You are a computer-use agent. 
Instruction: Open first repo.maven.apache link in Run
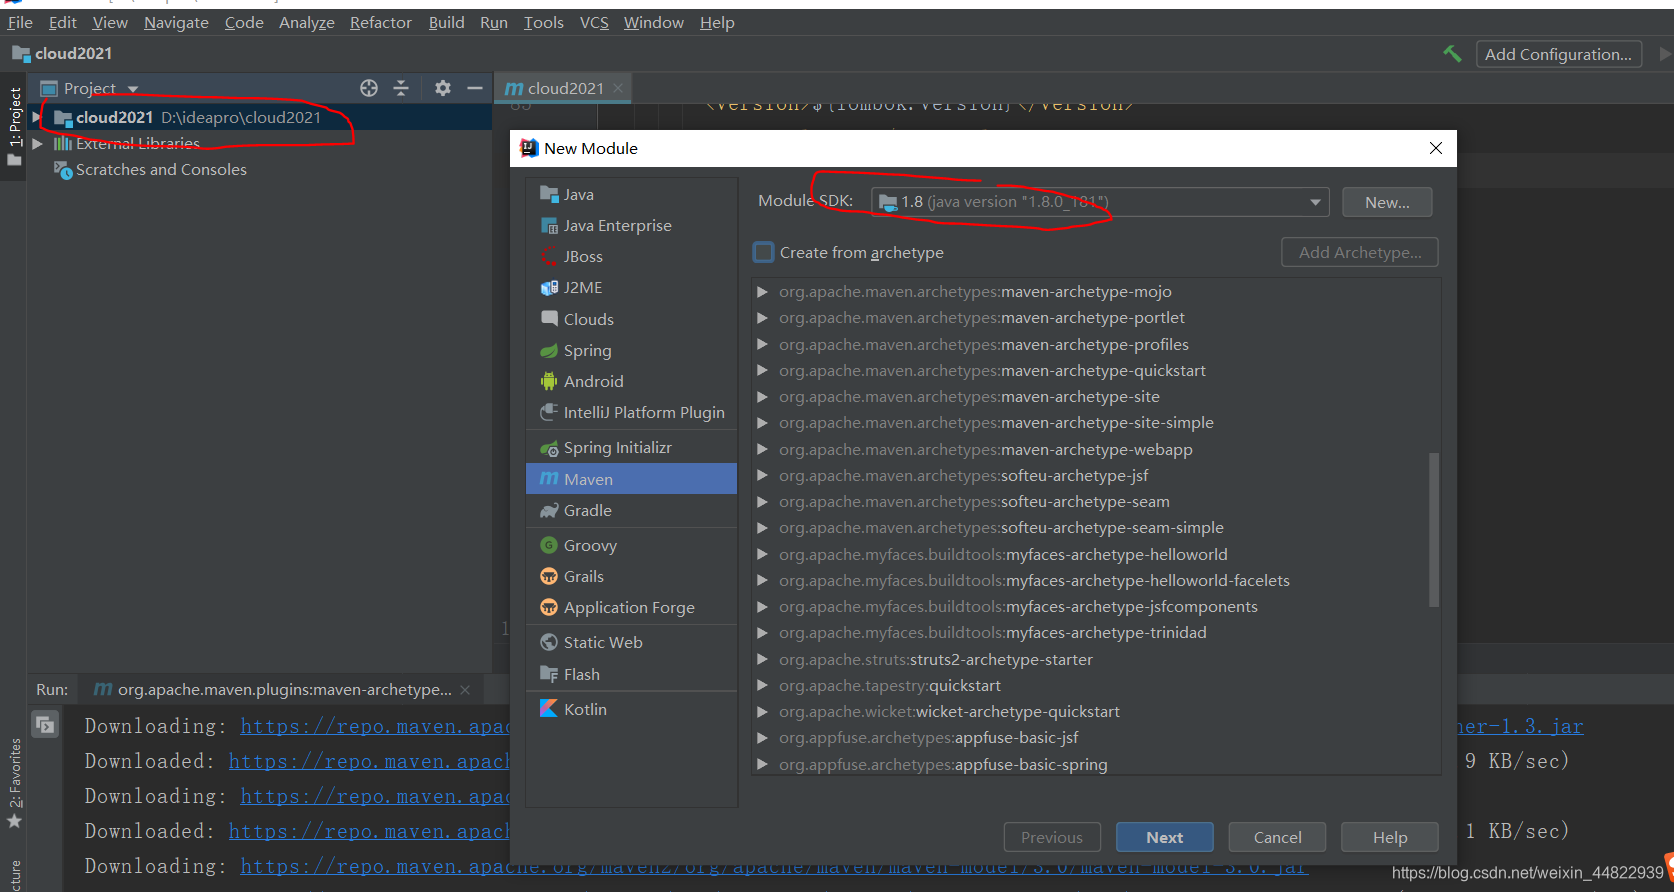pyautogui.click(x=375, y=726)
